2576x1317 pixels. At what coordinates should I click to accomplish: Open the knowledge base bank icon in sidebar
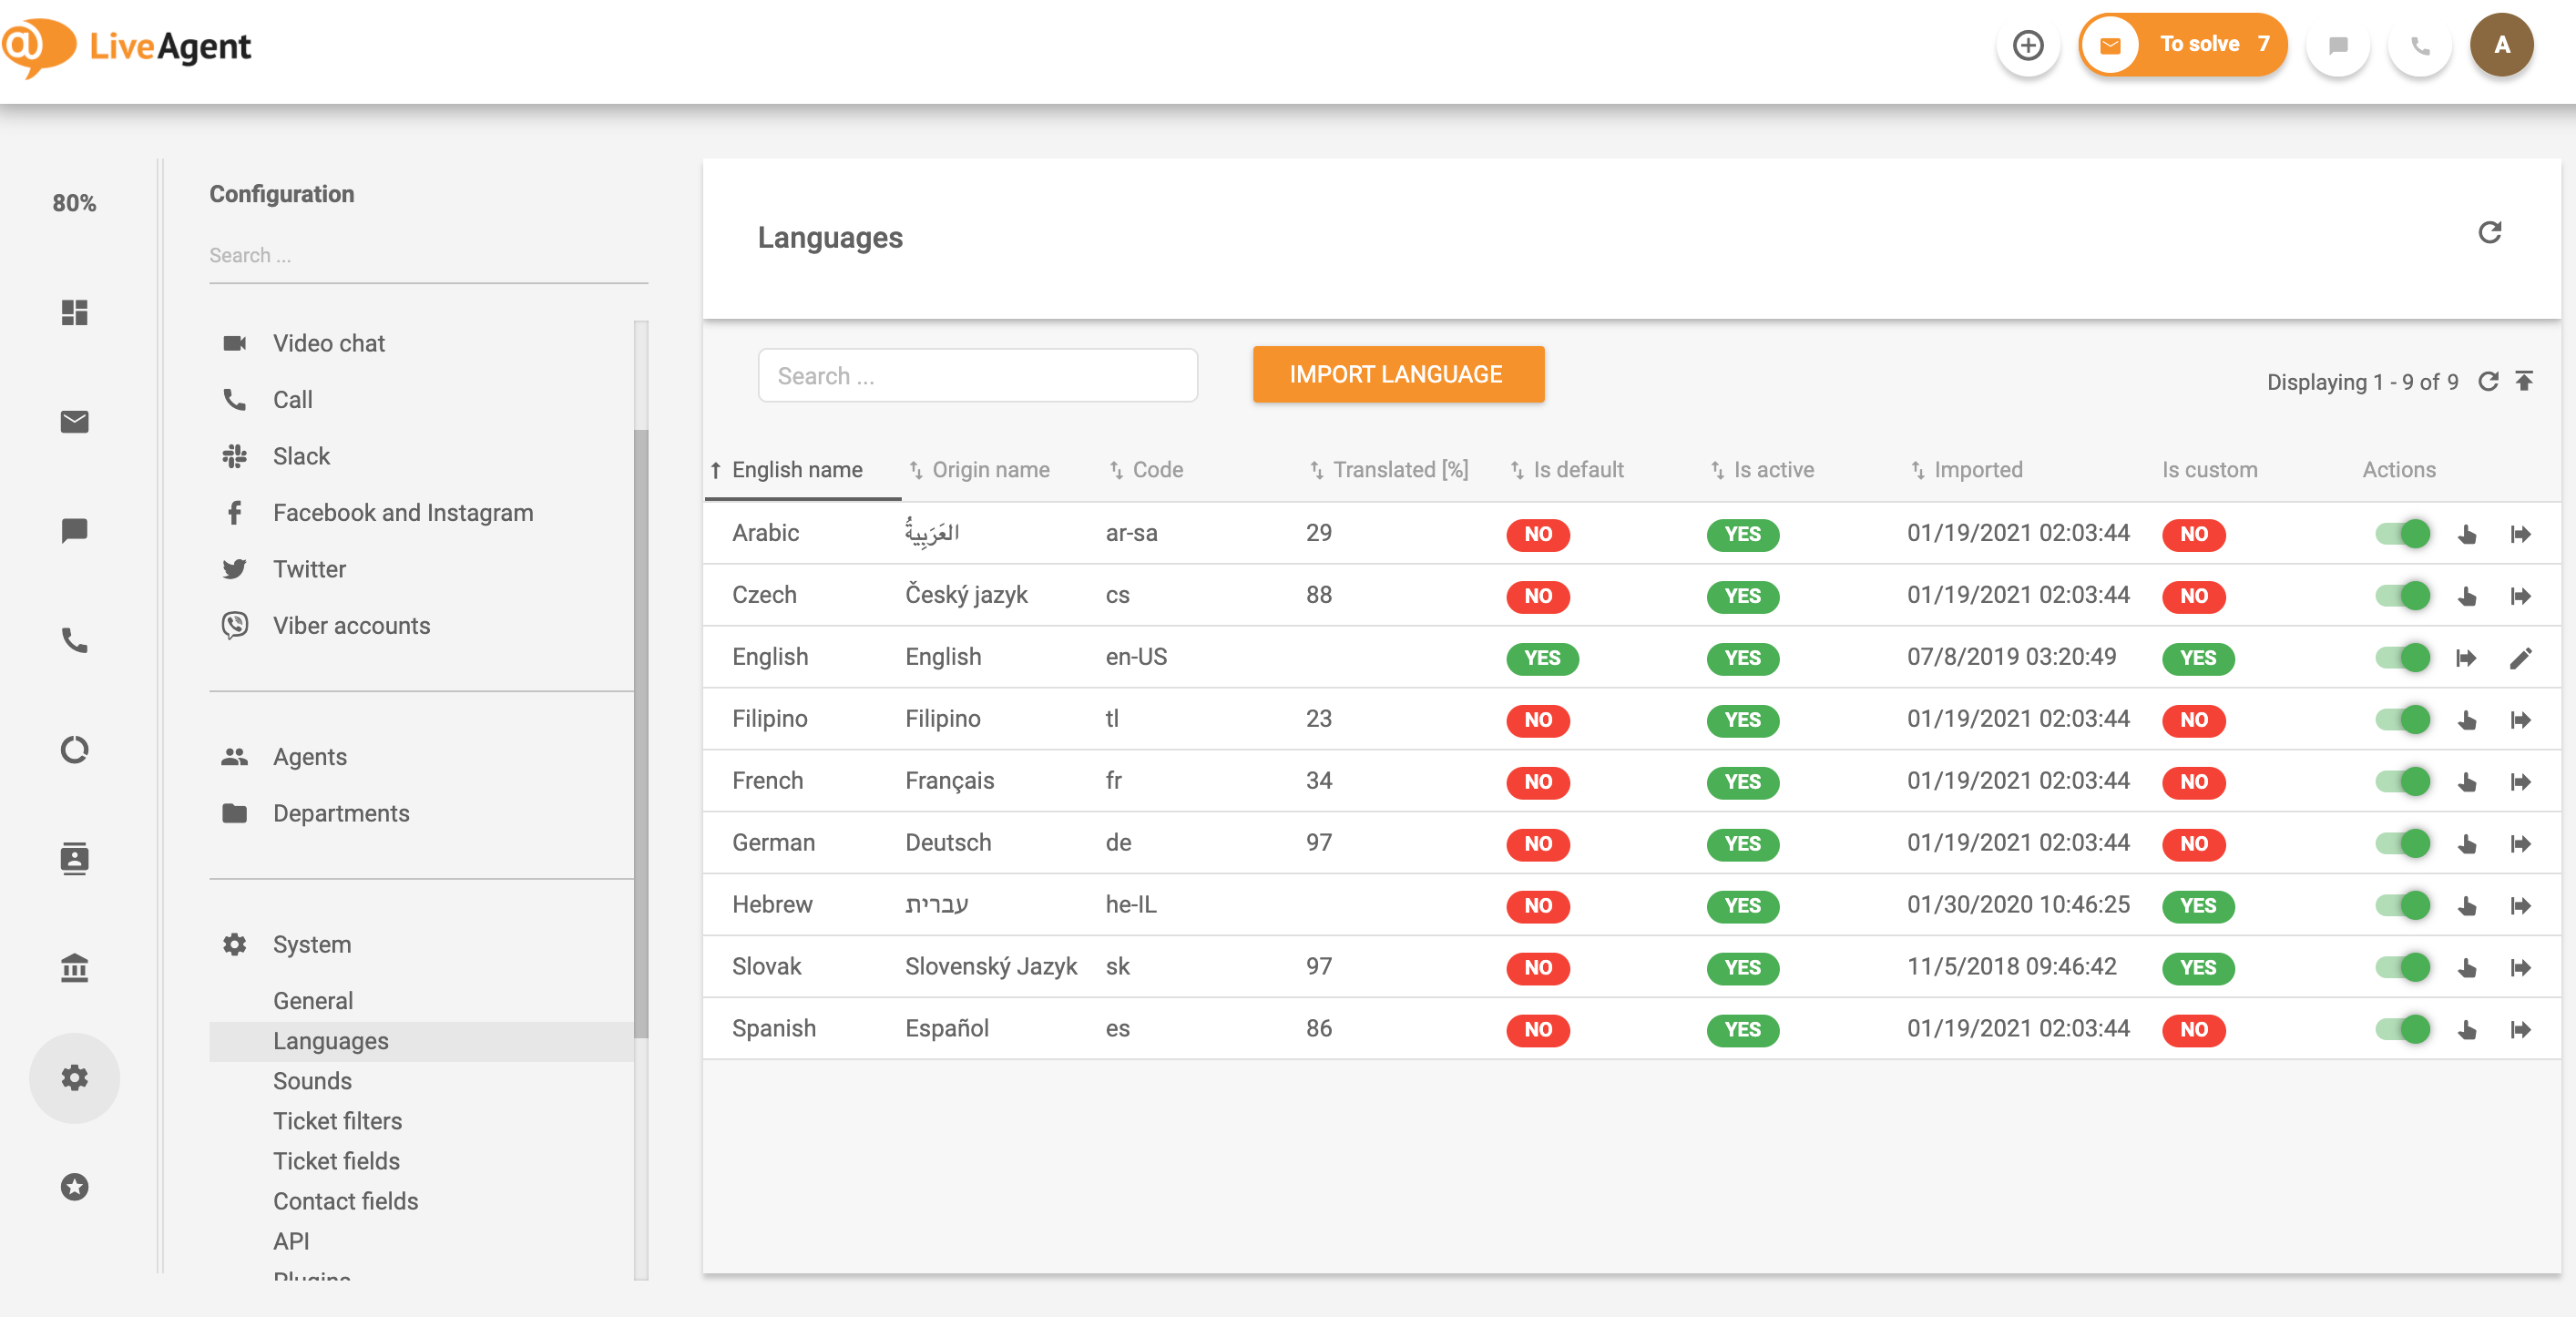[74, 967]
